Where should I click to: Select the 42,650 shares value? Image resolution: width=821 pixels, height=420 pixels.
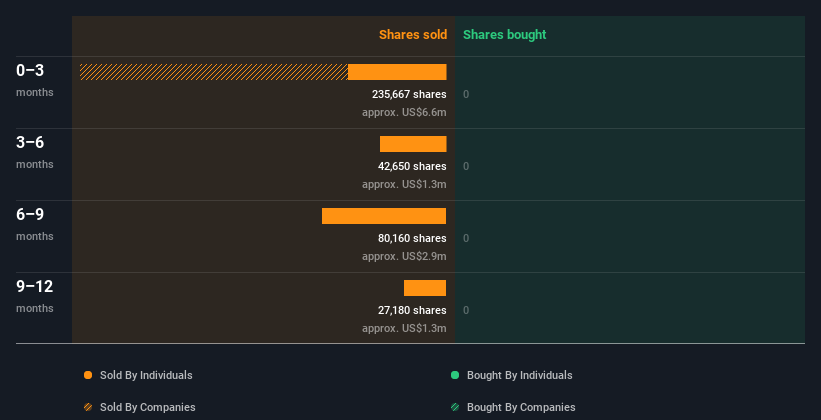click(x=412, y=166)
